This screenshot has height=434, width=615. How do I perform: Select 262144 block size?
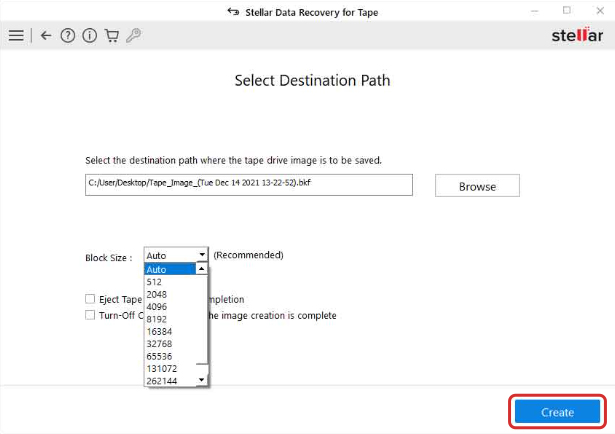tap(170, 381)
